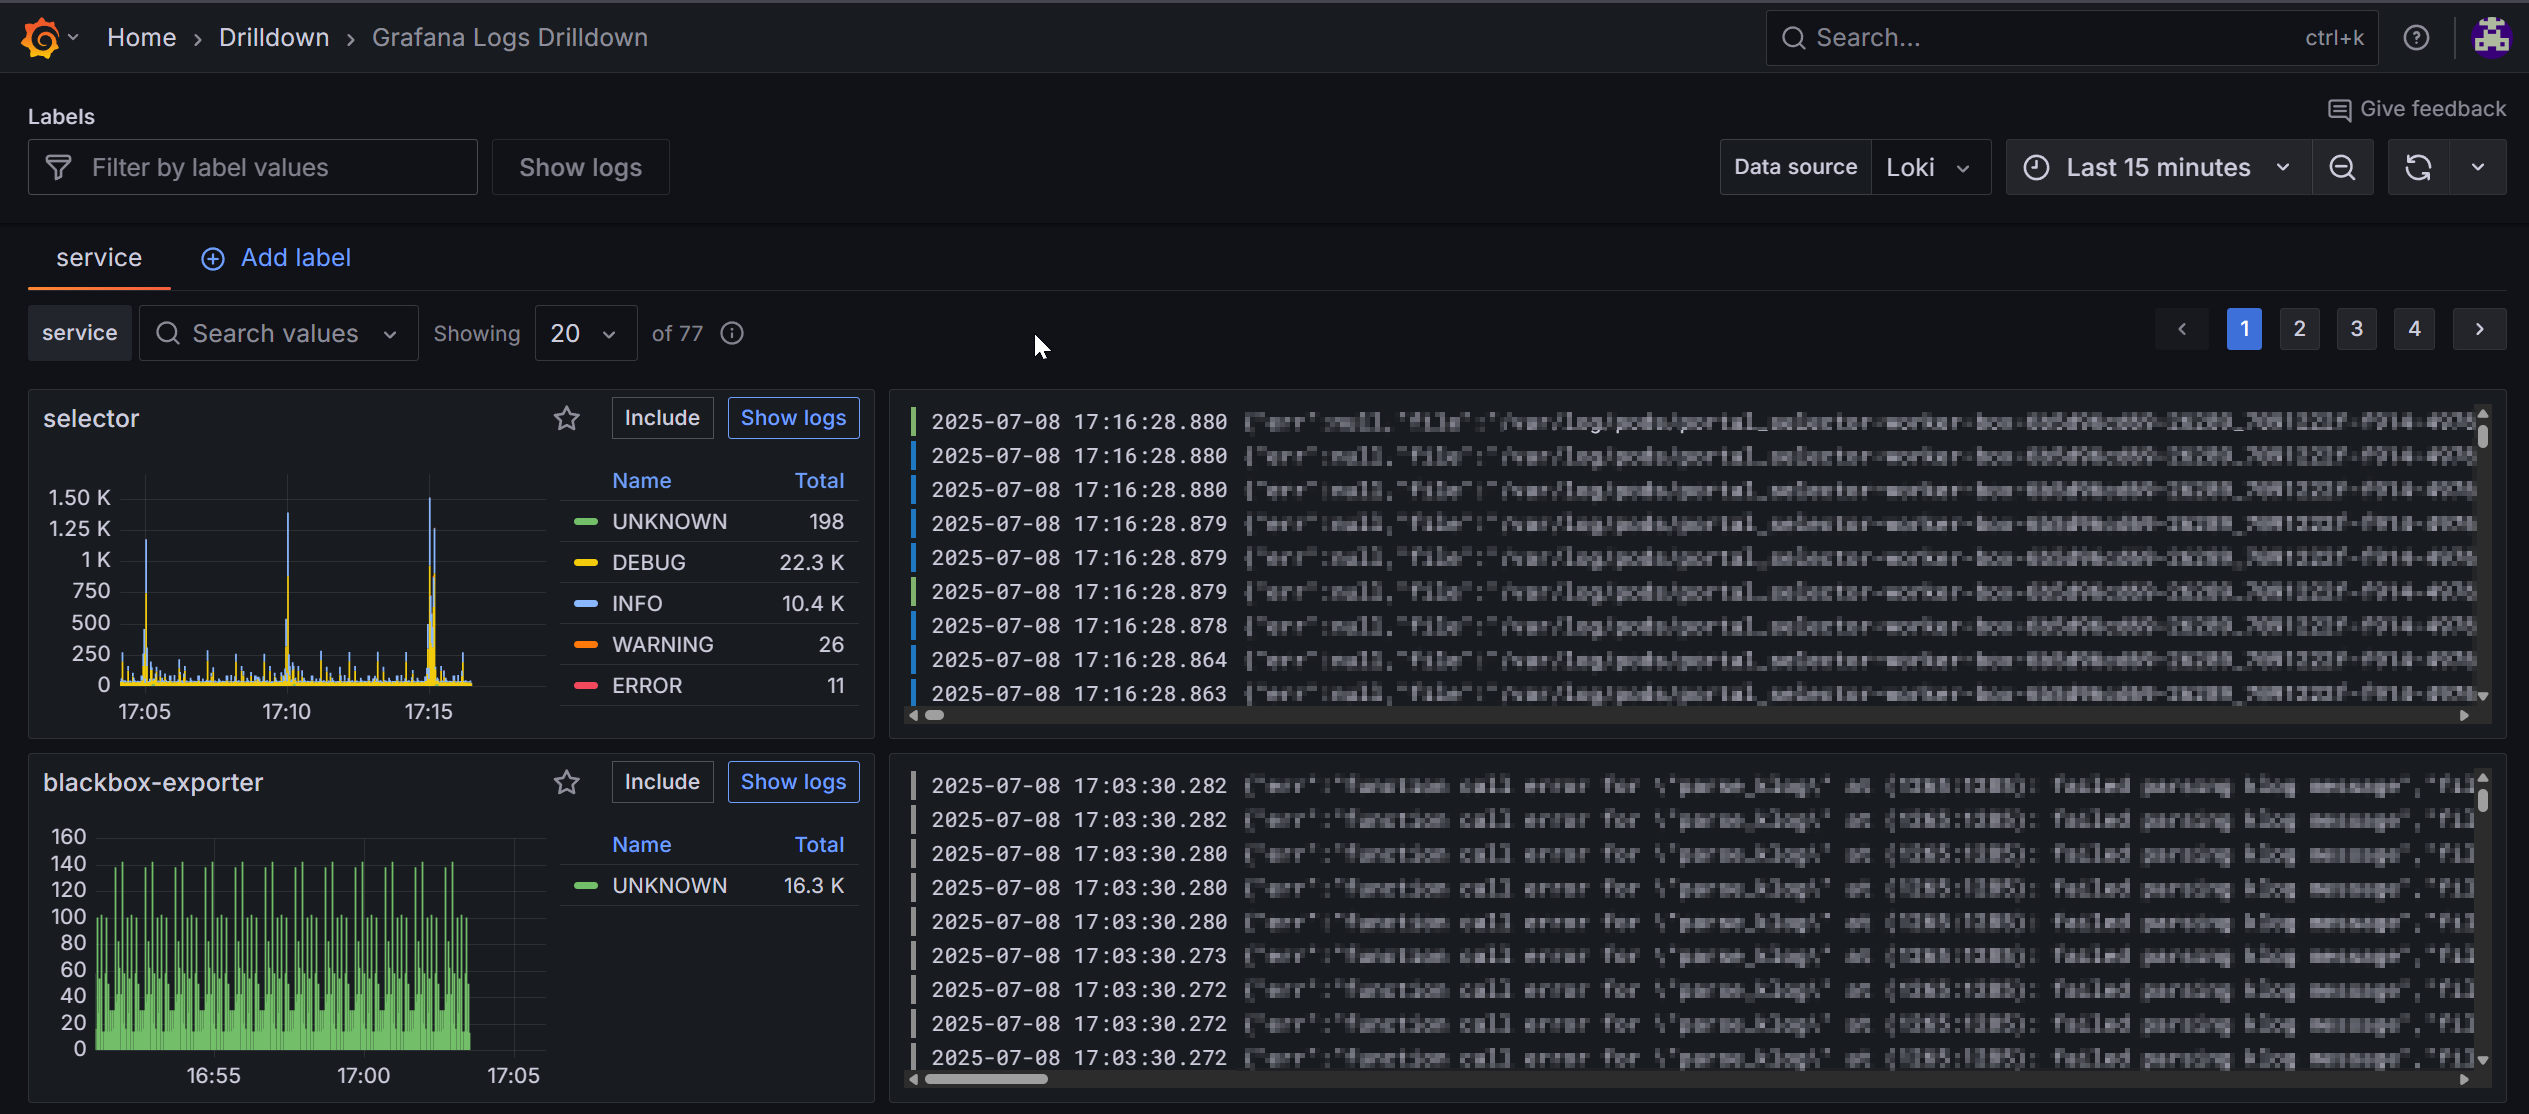
Task: Click selector logs horizontal scrollbar thumb
Action: (934, 715)
